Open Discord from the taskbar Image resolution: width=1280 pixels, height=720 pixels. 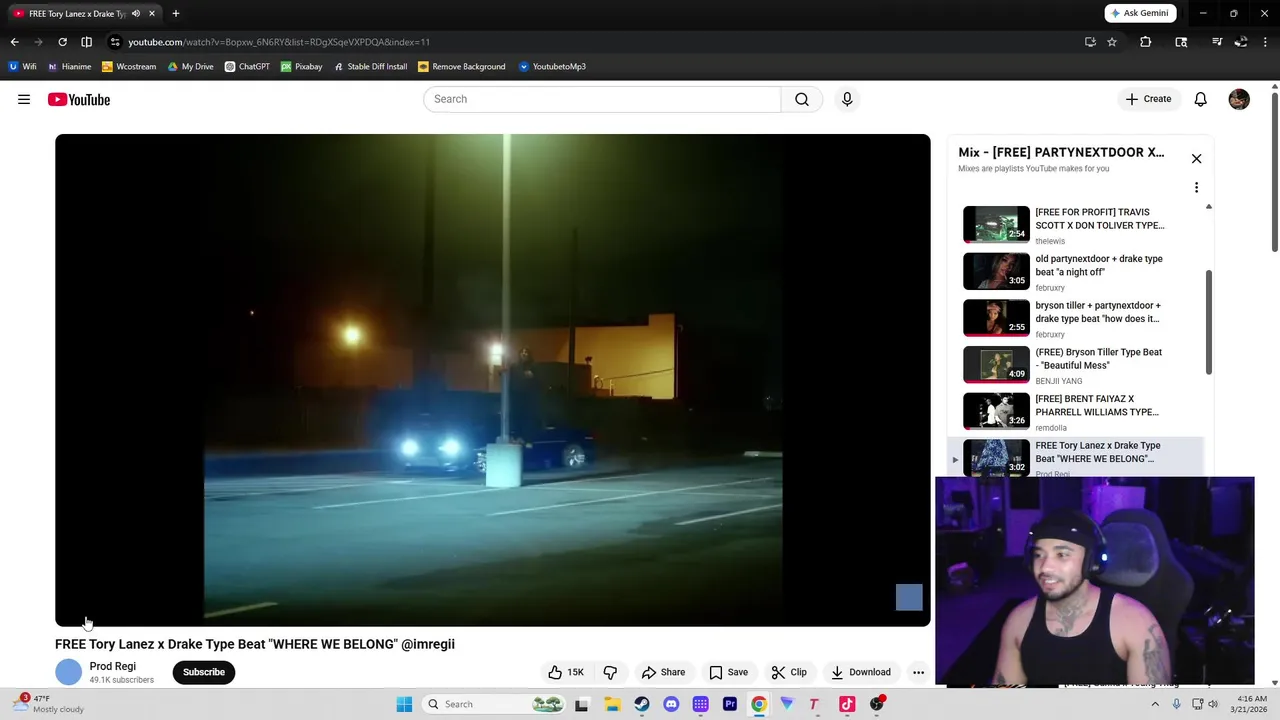click(x=671, y=704)
